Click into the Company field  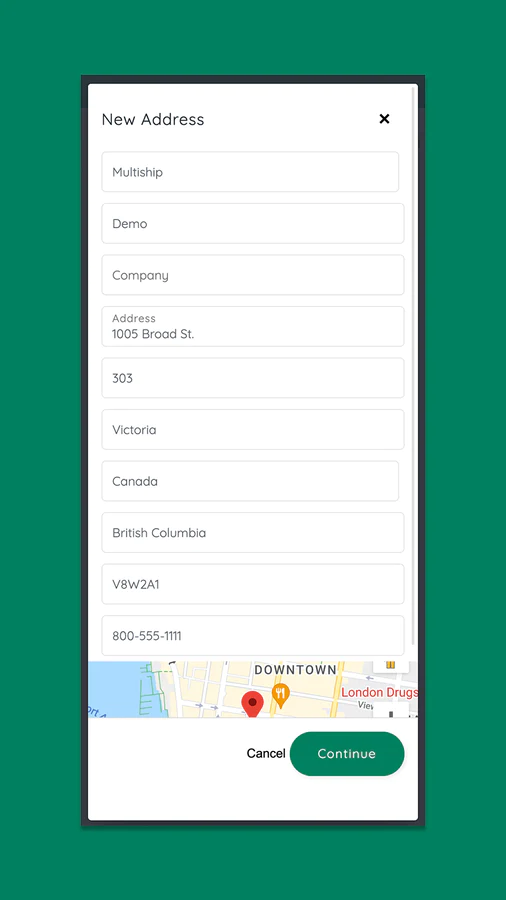tap(253, 275)
